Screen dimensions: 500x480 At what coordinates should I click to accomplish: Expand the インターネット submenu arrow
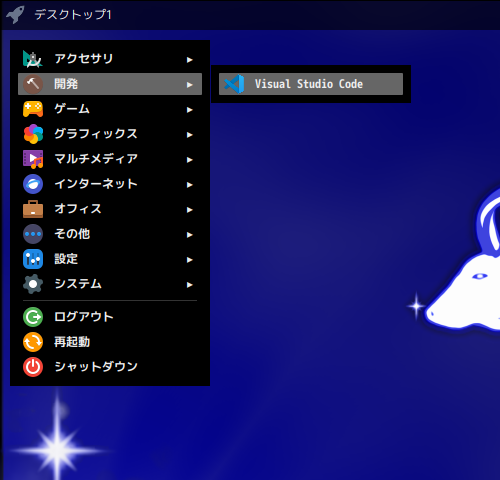tap(190, 185)
